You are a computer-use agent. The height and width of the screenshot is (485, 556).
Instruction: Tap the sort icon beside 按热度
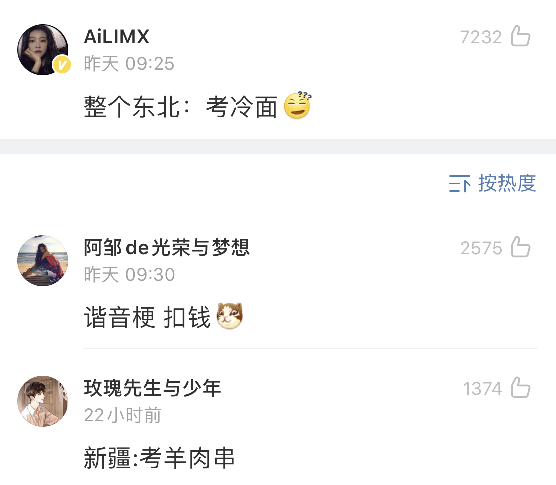(459, 183)
